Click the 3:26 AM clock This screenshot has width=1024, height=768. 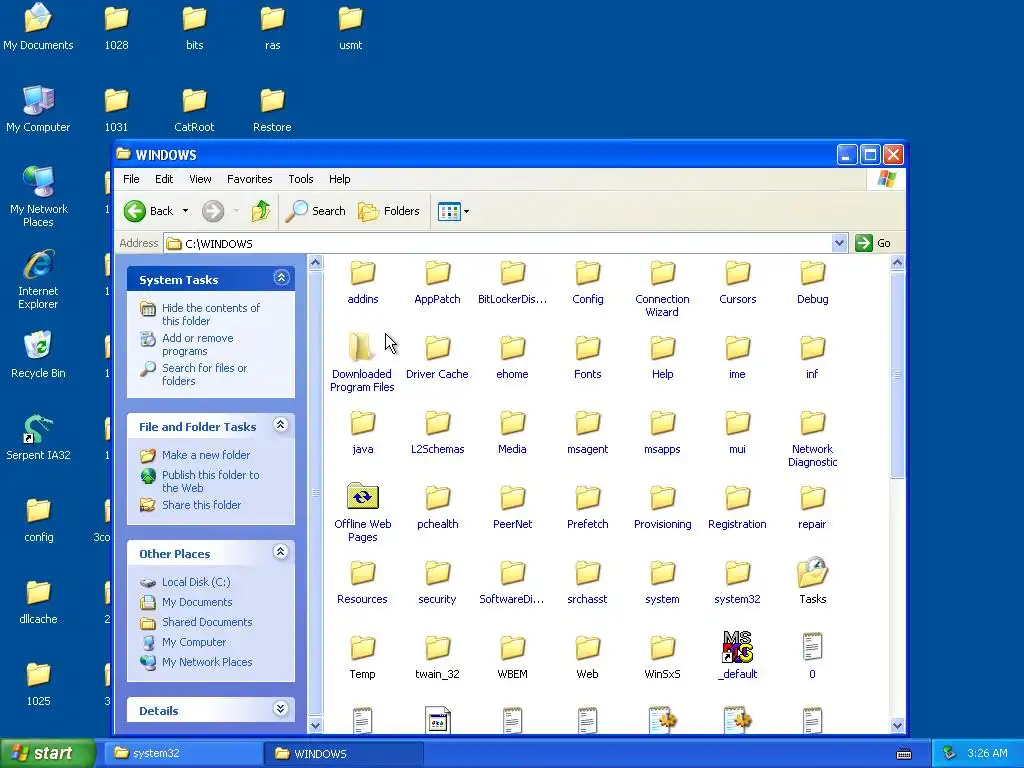987,754
